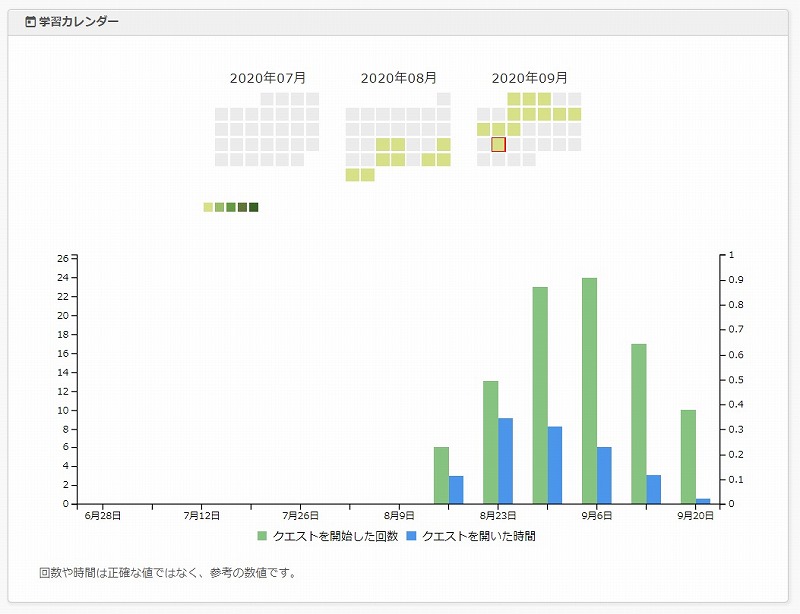The height and width of the screenshot is (614, 800).
Task: Pick the lightest green legend swatch
Action: click(x=208, y=207)
